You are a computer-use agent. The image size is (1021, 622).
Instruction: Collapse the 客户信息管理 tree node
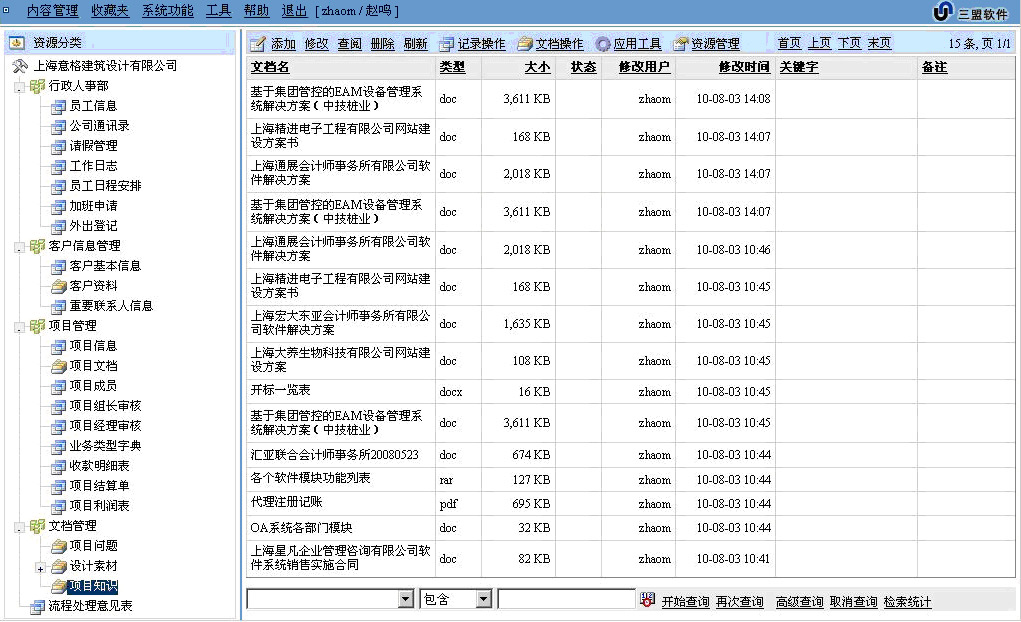click(20, 247)
